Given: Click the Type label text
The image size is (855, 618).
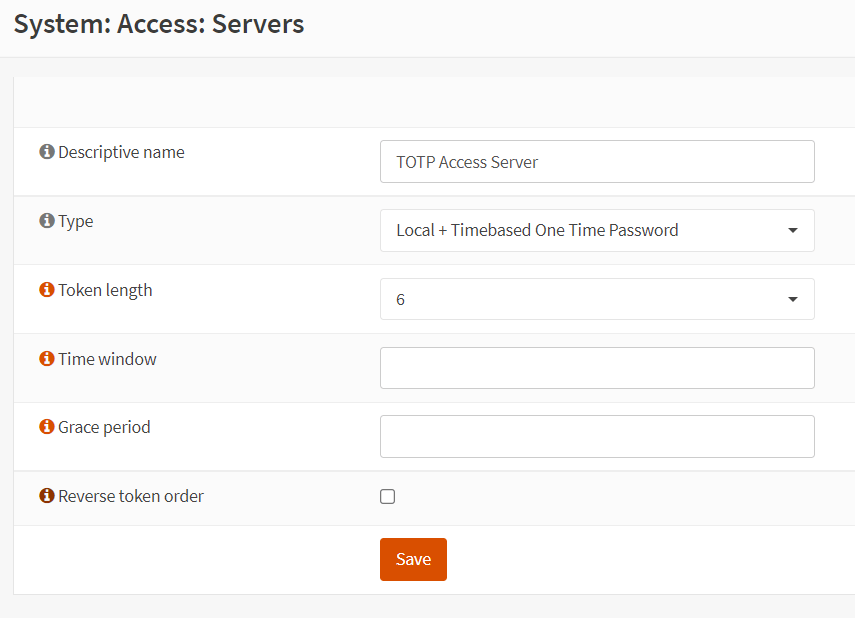Looking at the screenshot, I should pos(76,221).
